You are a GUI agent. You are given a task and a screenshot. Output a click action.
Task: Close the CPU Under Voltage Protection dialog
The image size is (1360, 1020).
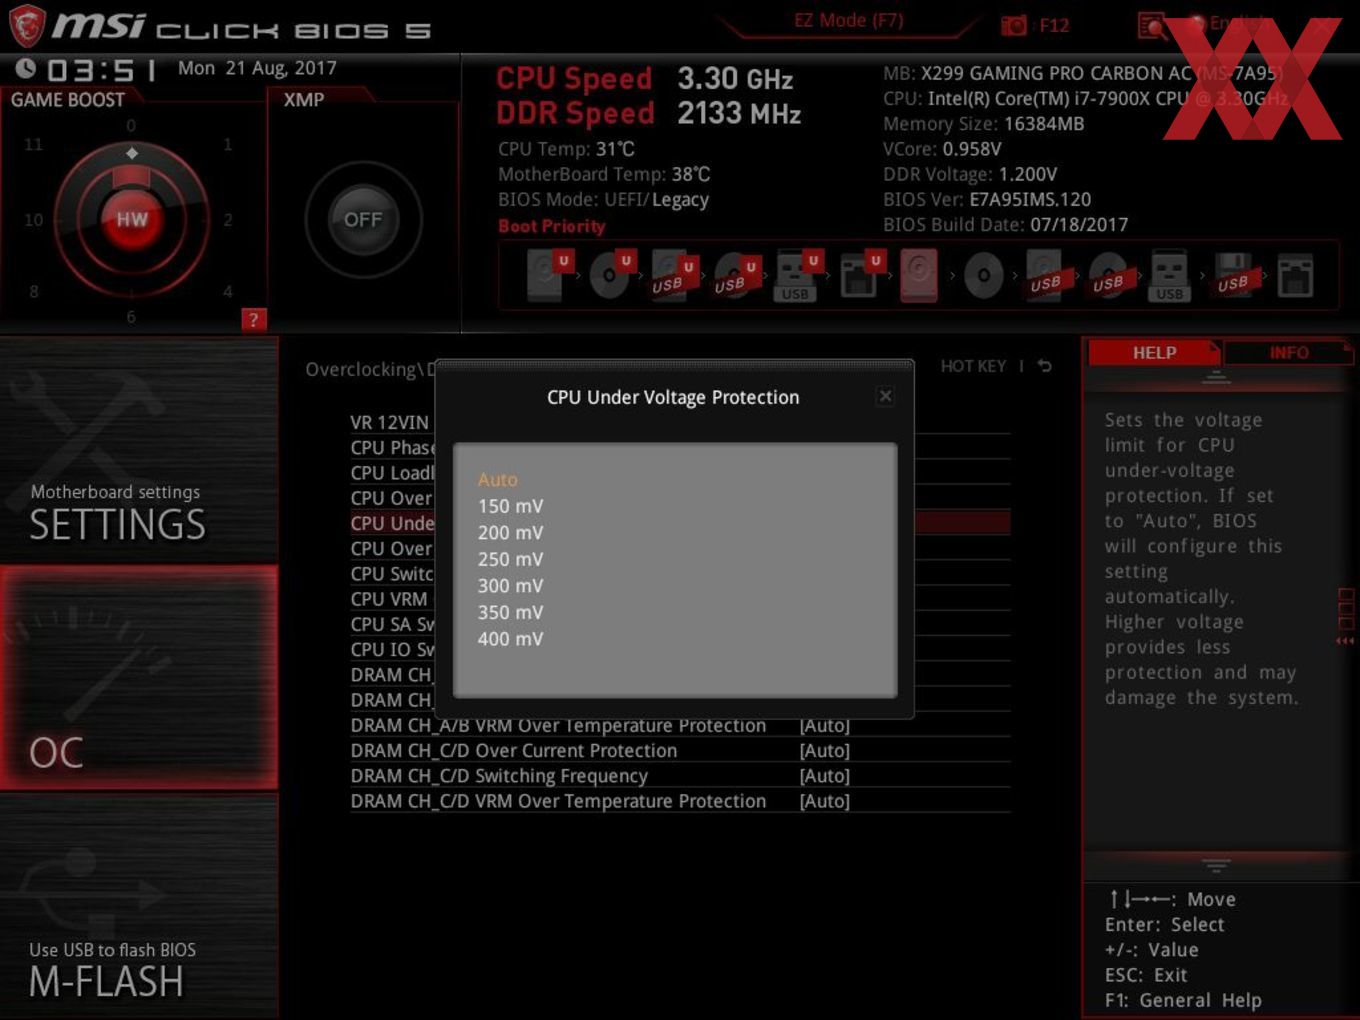point(885,396)
